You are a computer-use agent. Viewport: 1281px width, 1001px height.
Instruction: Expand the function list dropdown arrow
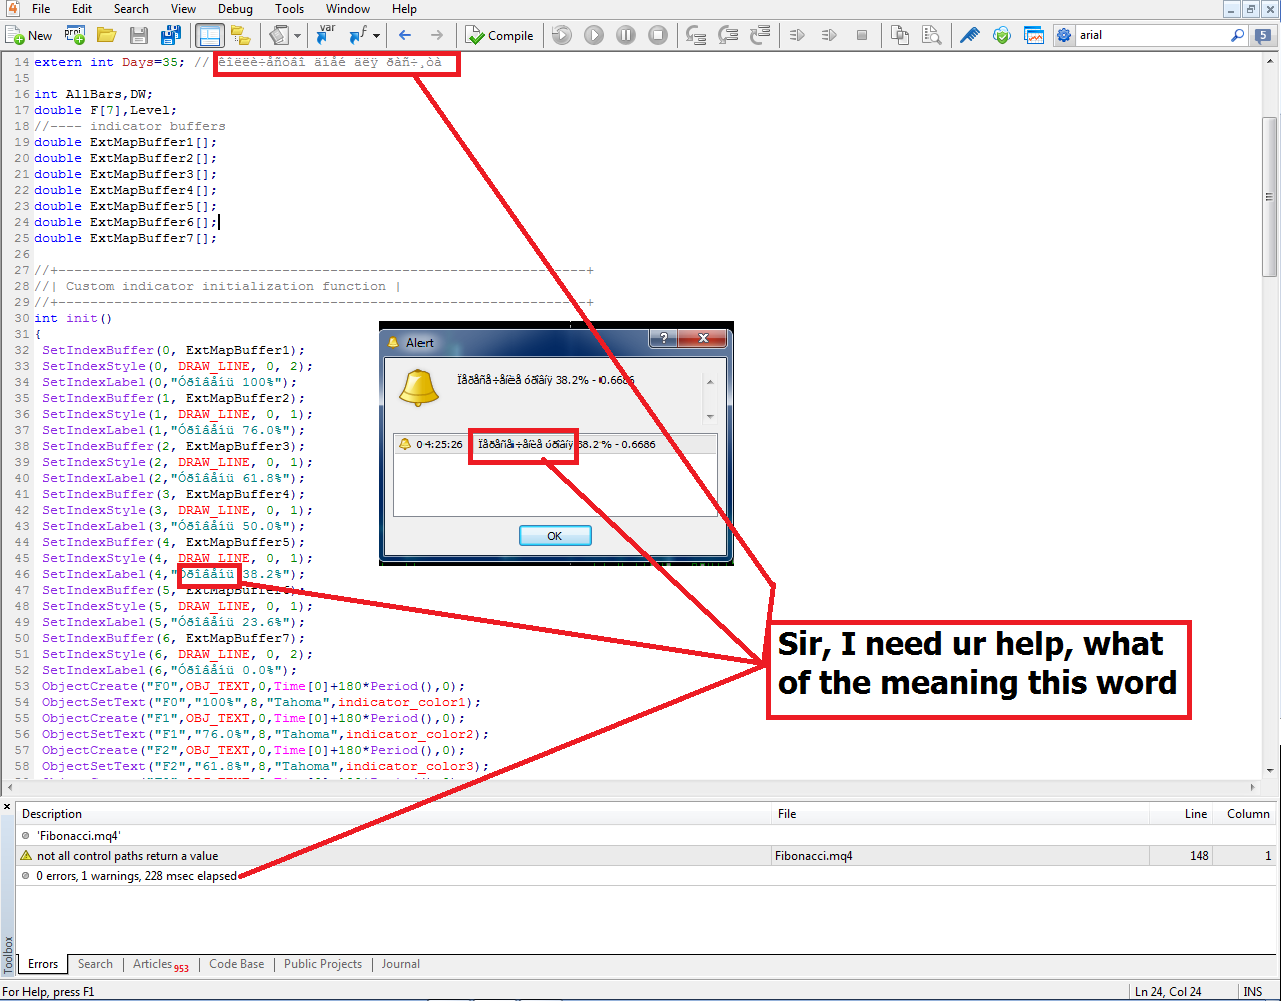376,36
